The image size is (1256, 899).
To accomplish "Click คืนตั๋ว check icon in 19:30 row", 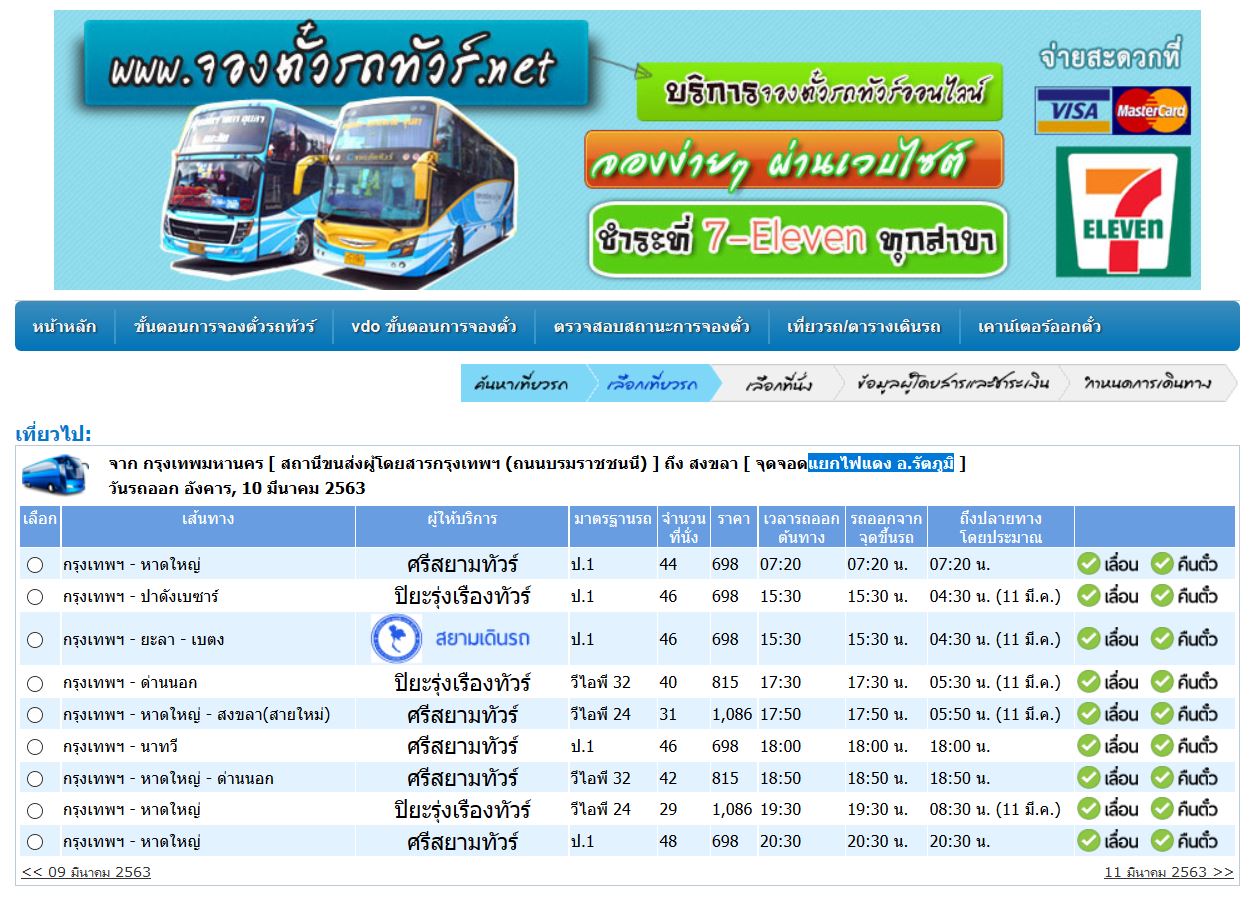I will [1162, 809].
